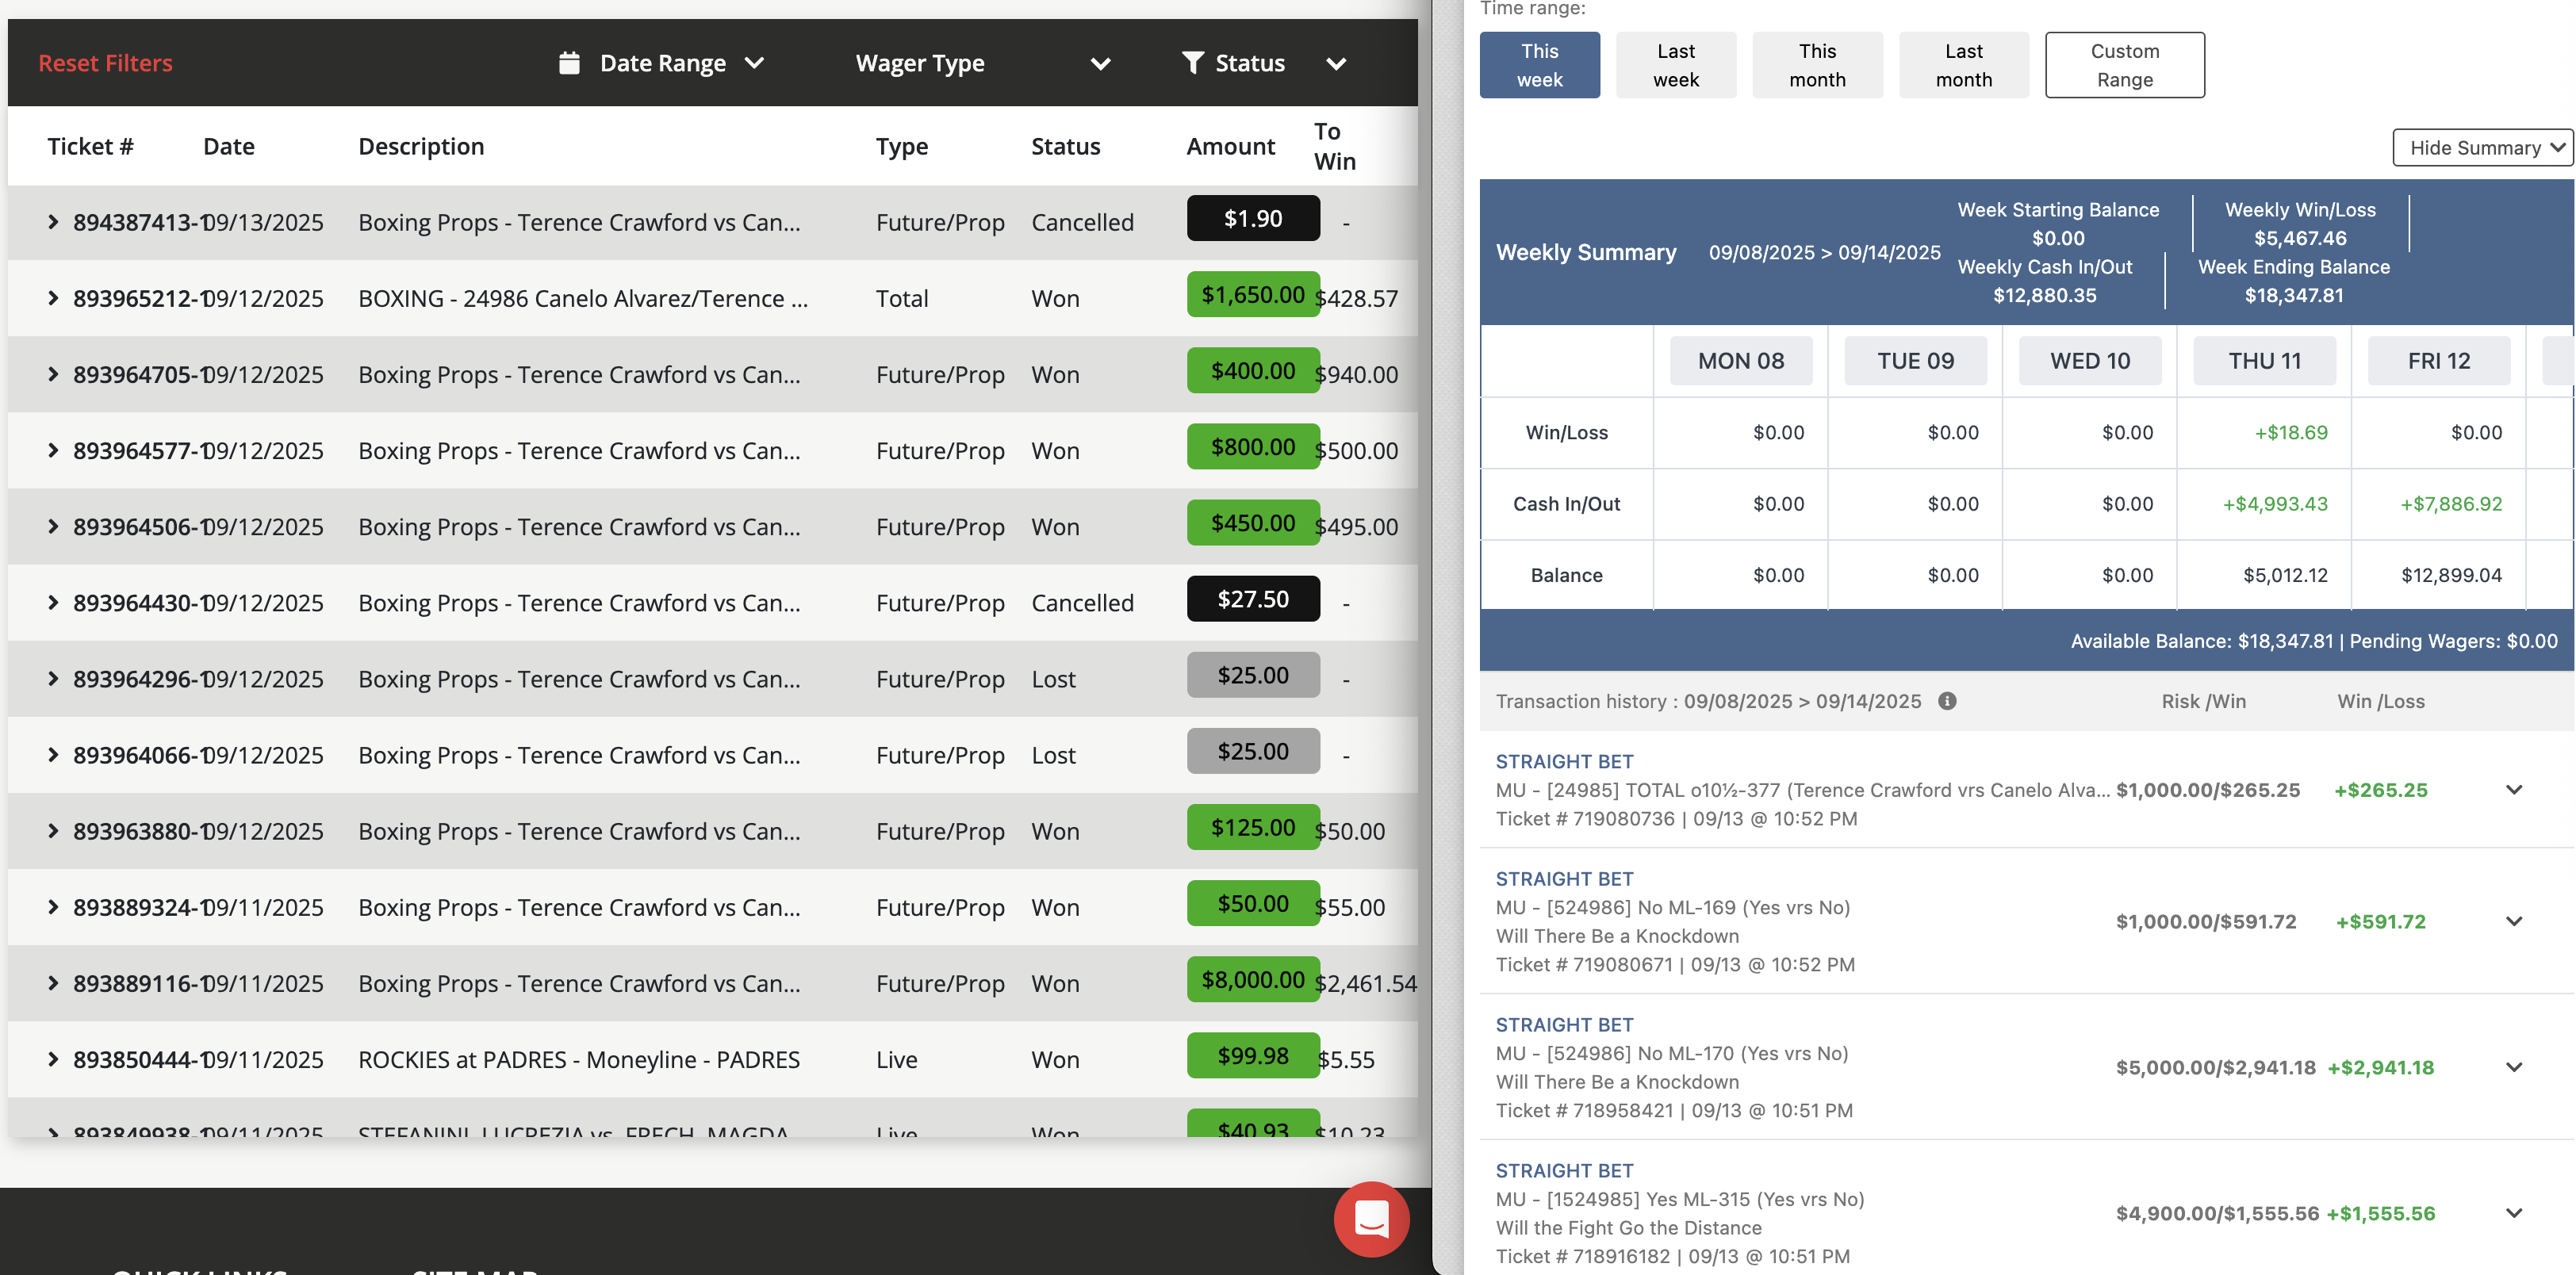
Task: Select the Last month time range
Action: click(1963, 65)
